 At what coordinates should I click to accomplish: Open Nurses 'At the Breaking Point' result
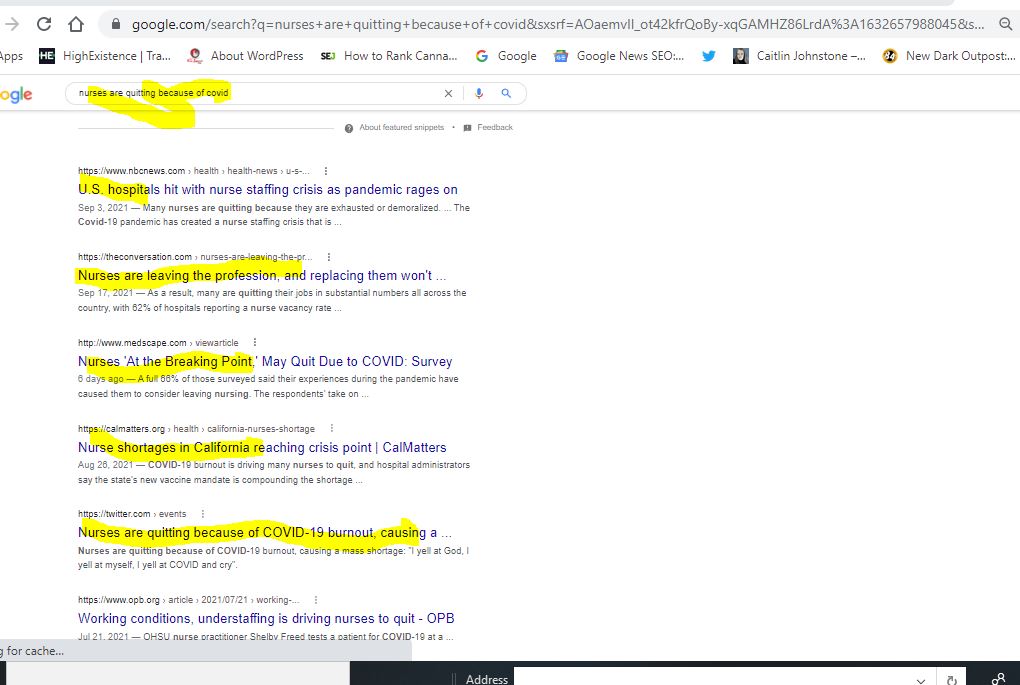265,361
